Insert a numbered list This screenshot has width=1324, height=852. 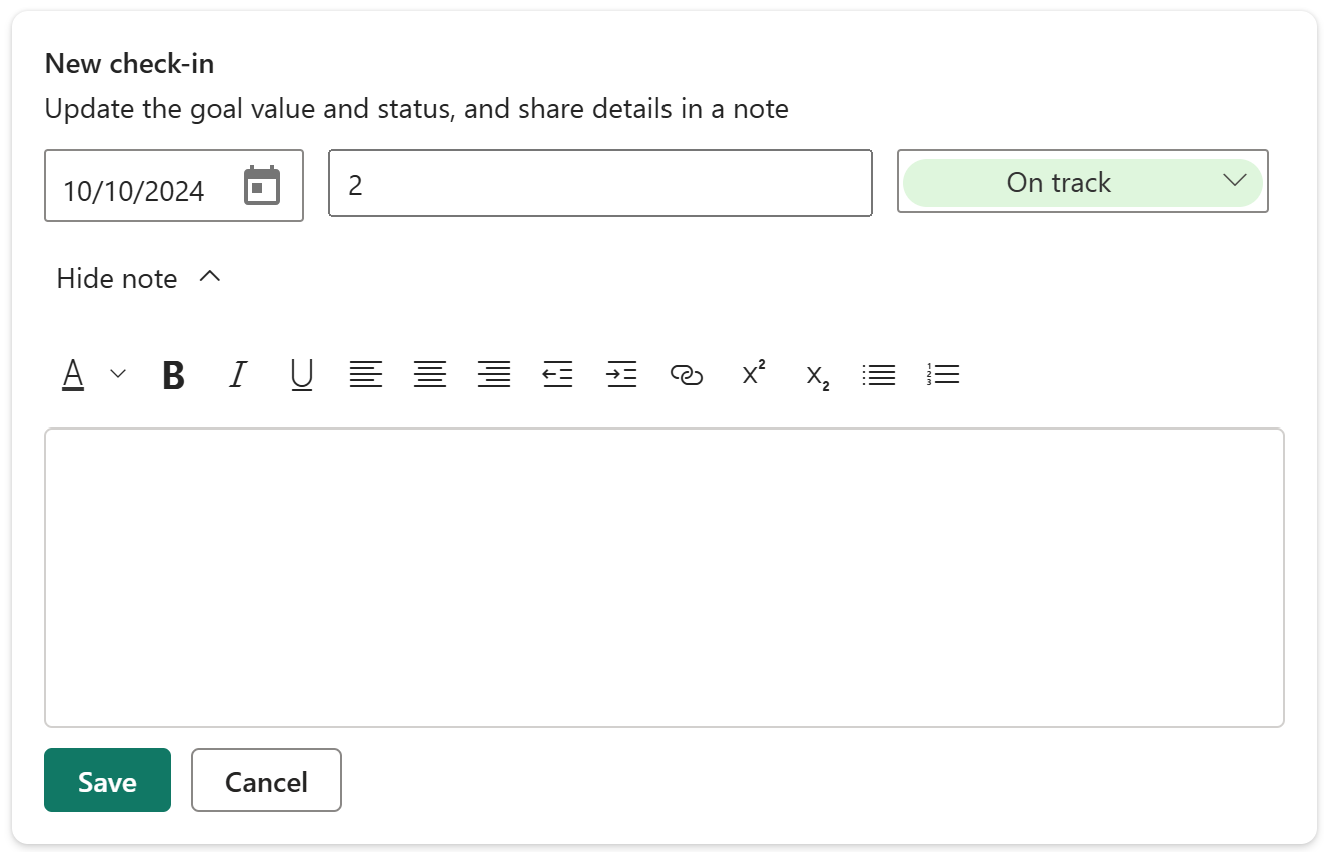click(943, 375)
